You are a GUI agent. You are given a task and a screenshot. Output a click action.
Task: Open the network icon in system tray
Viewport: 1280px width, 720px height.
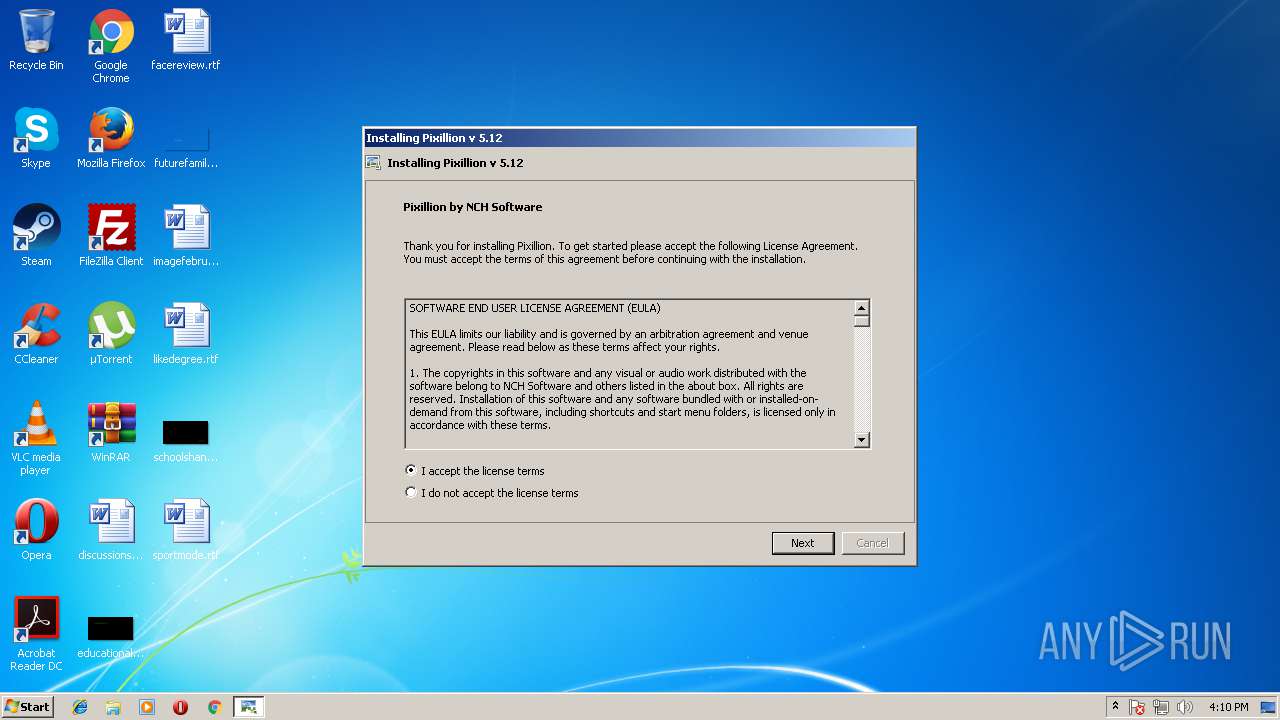tap(1161, 707)
